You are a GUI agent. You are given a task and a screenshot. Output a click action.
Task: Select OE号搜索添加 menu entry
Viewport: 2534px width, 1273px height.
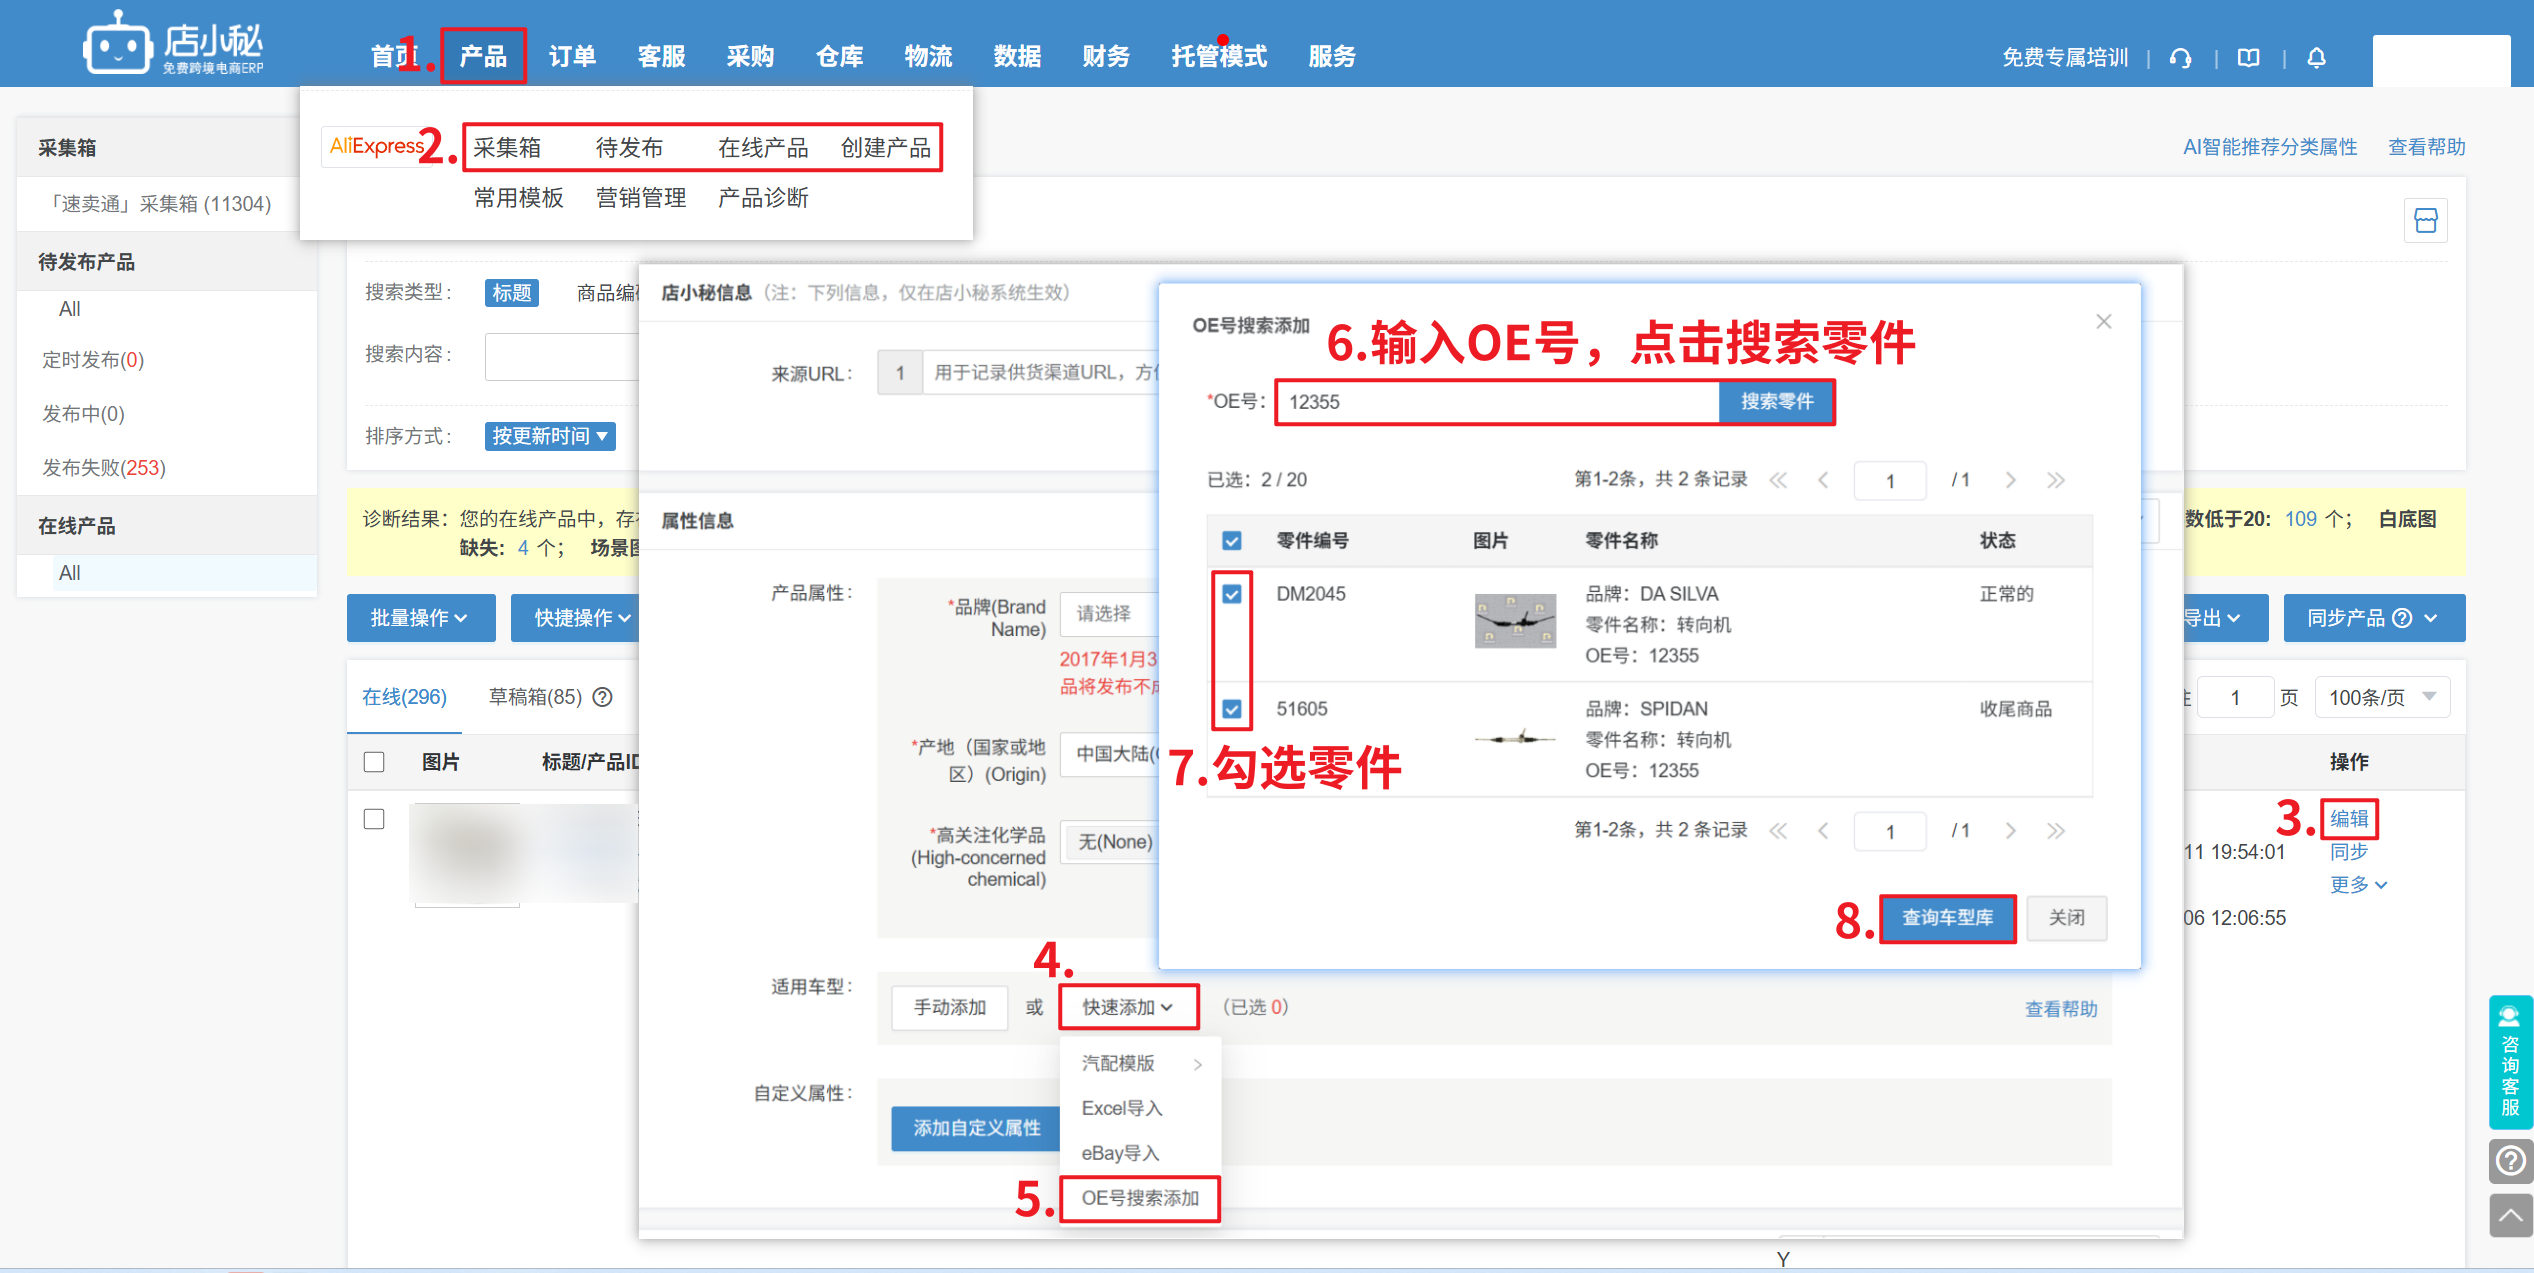pyautogui.click(x=1140, y=1198)
